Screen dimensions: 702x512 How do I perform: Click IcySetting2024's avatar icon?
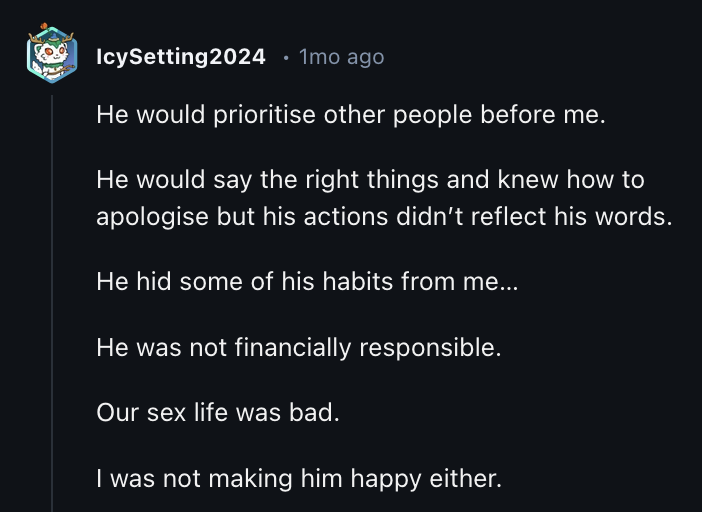coord(52,56)
